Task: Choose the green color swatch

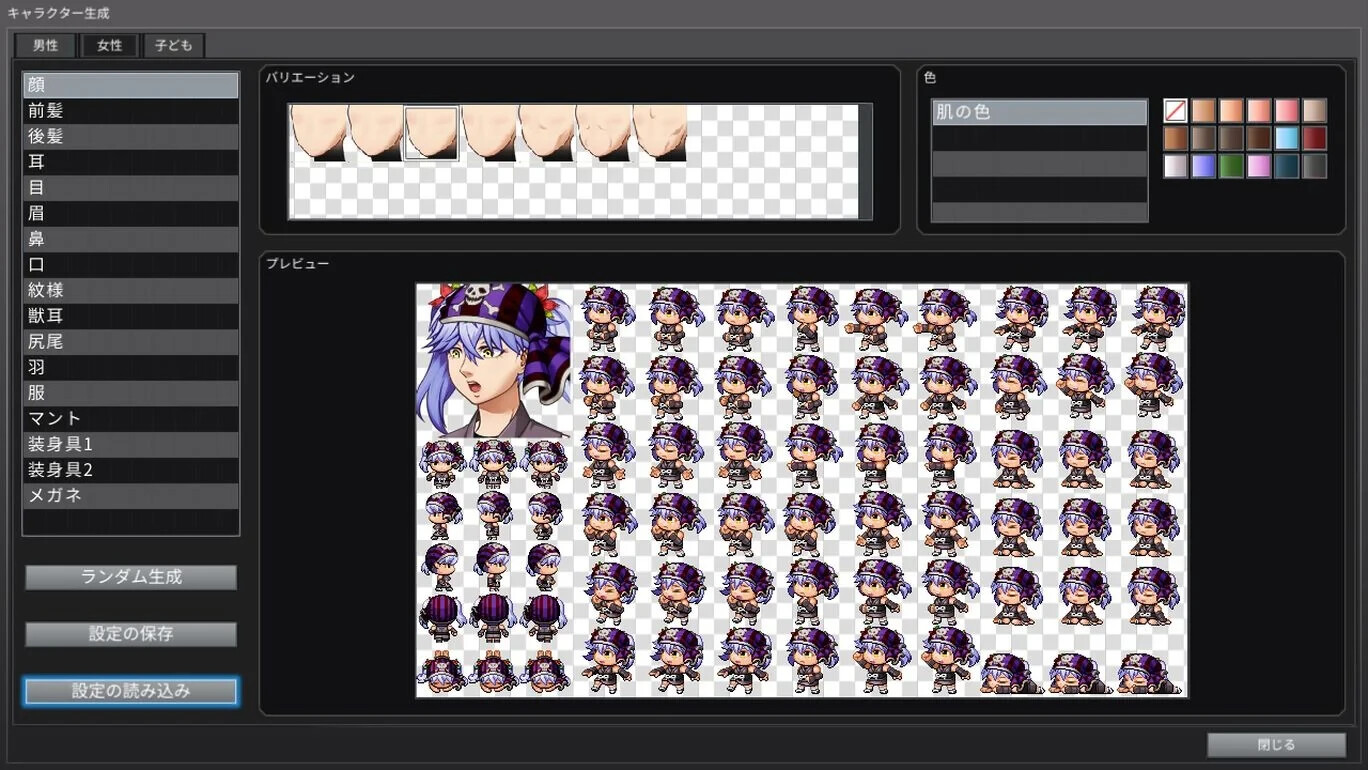Action: 1231,166
